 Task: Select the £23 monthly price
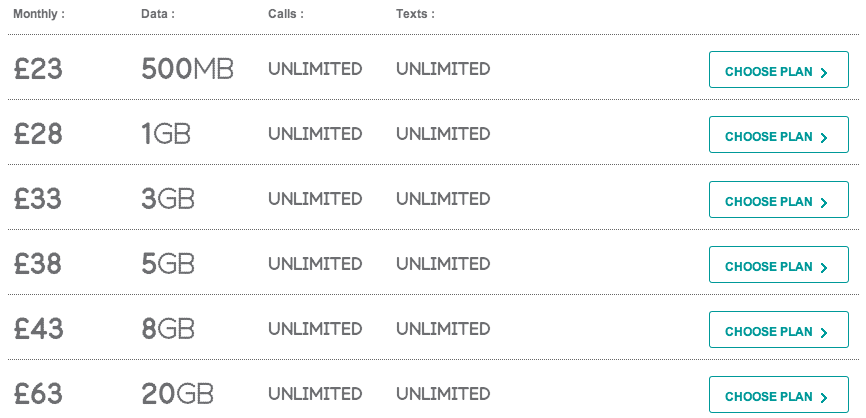[x=38, y=70]
